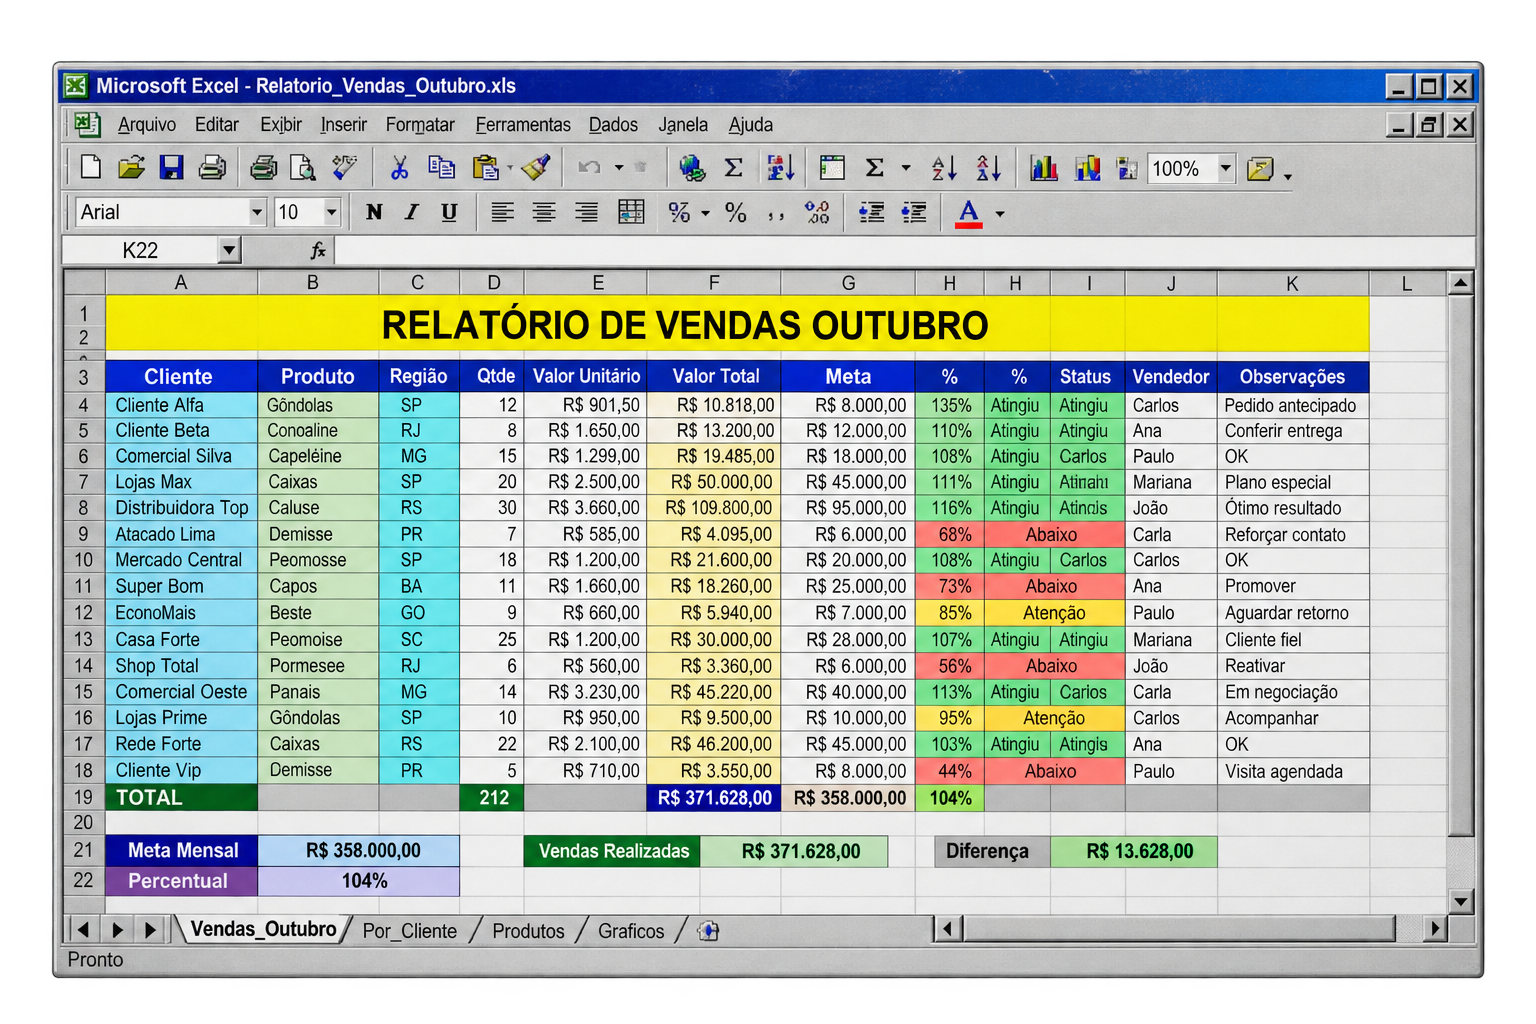Click the vertical scrollbar thumb

pos(1460,565)
